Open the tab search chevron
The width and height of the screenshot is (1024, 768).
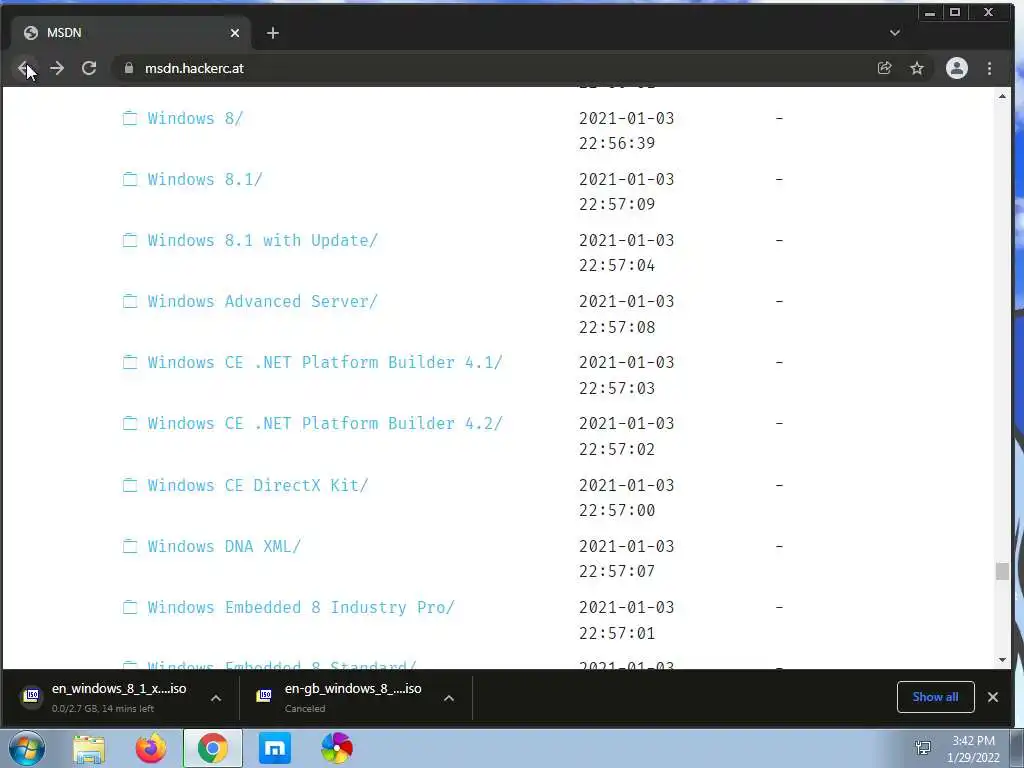895,33
